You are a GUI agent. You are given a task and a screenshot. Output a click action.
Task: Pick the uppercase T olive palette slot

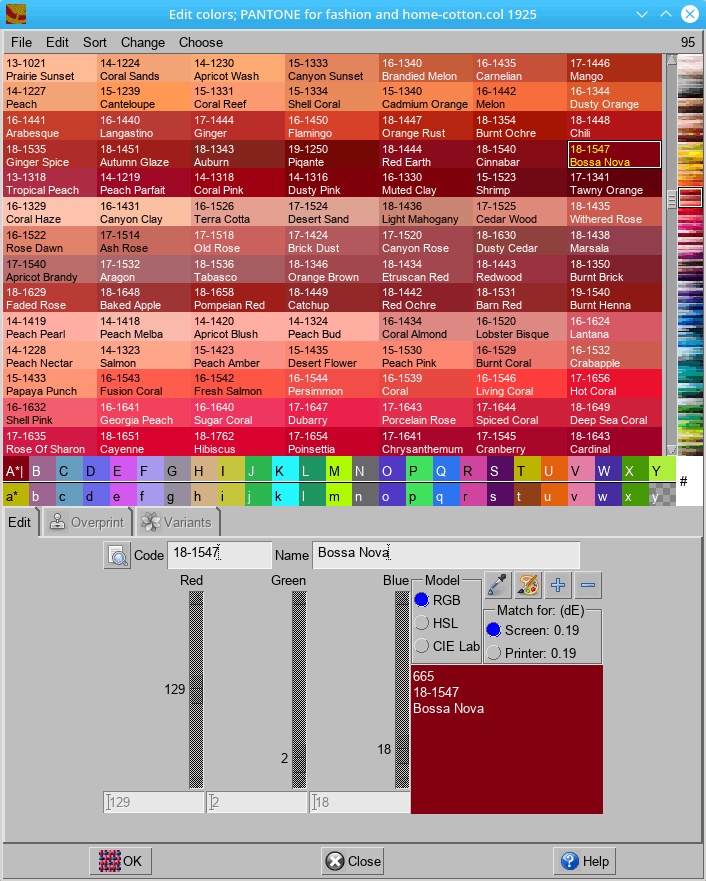526,470
